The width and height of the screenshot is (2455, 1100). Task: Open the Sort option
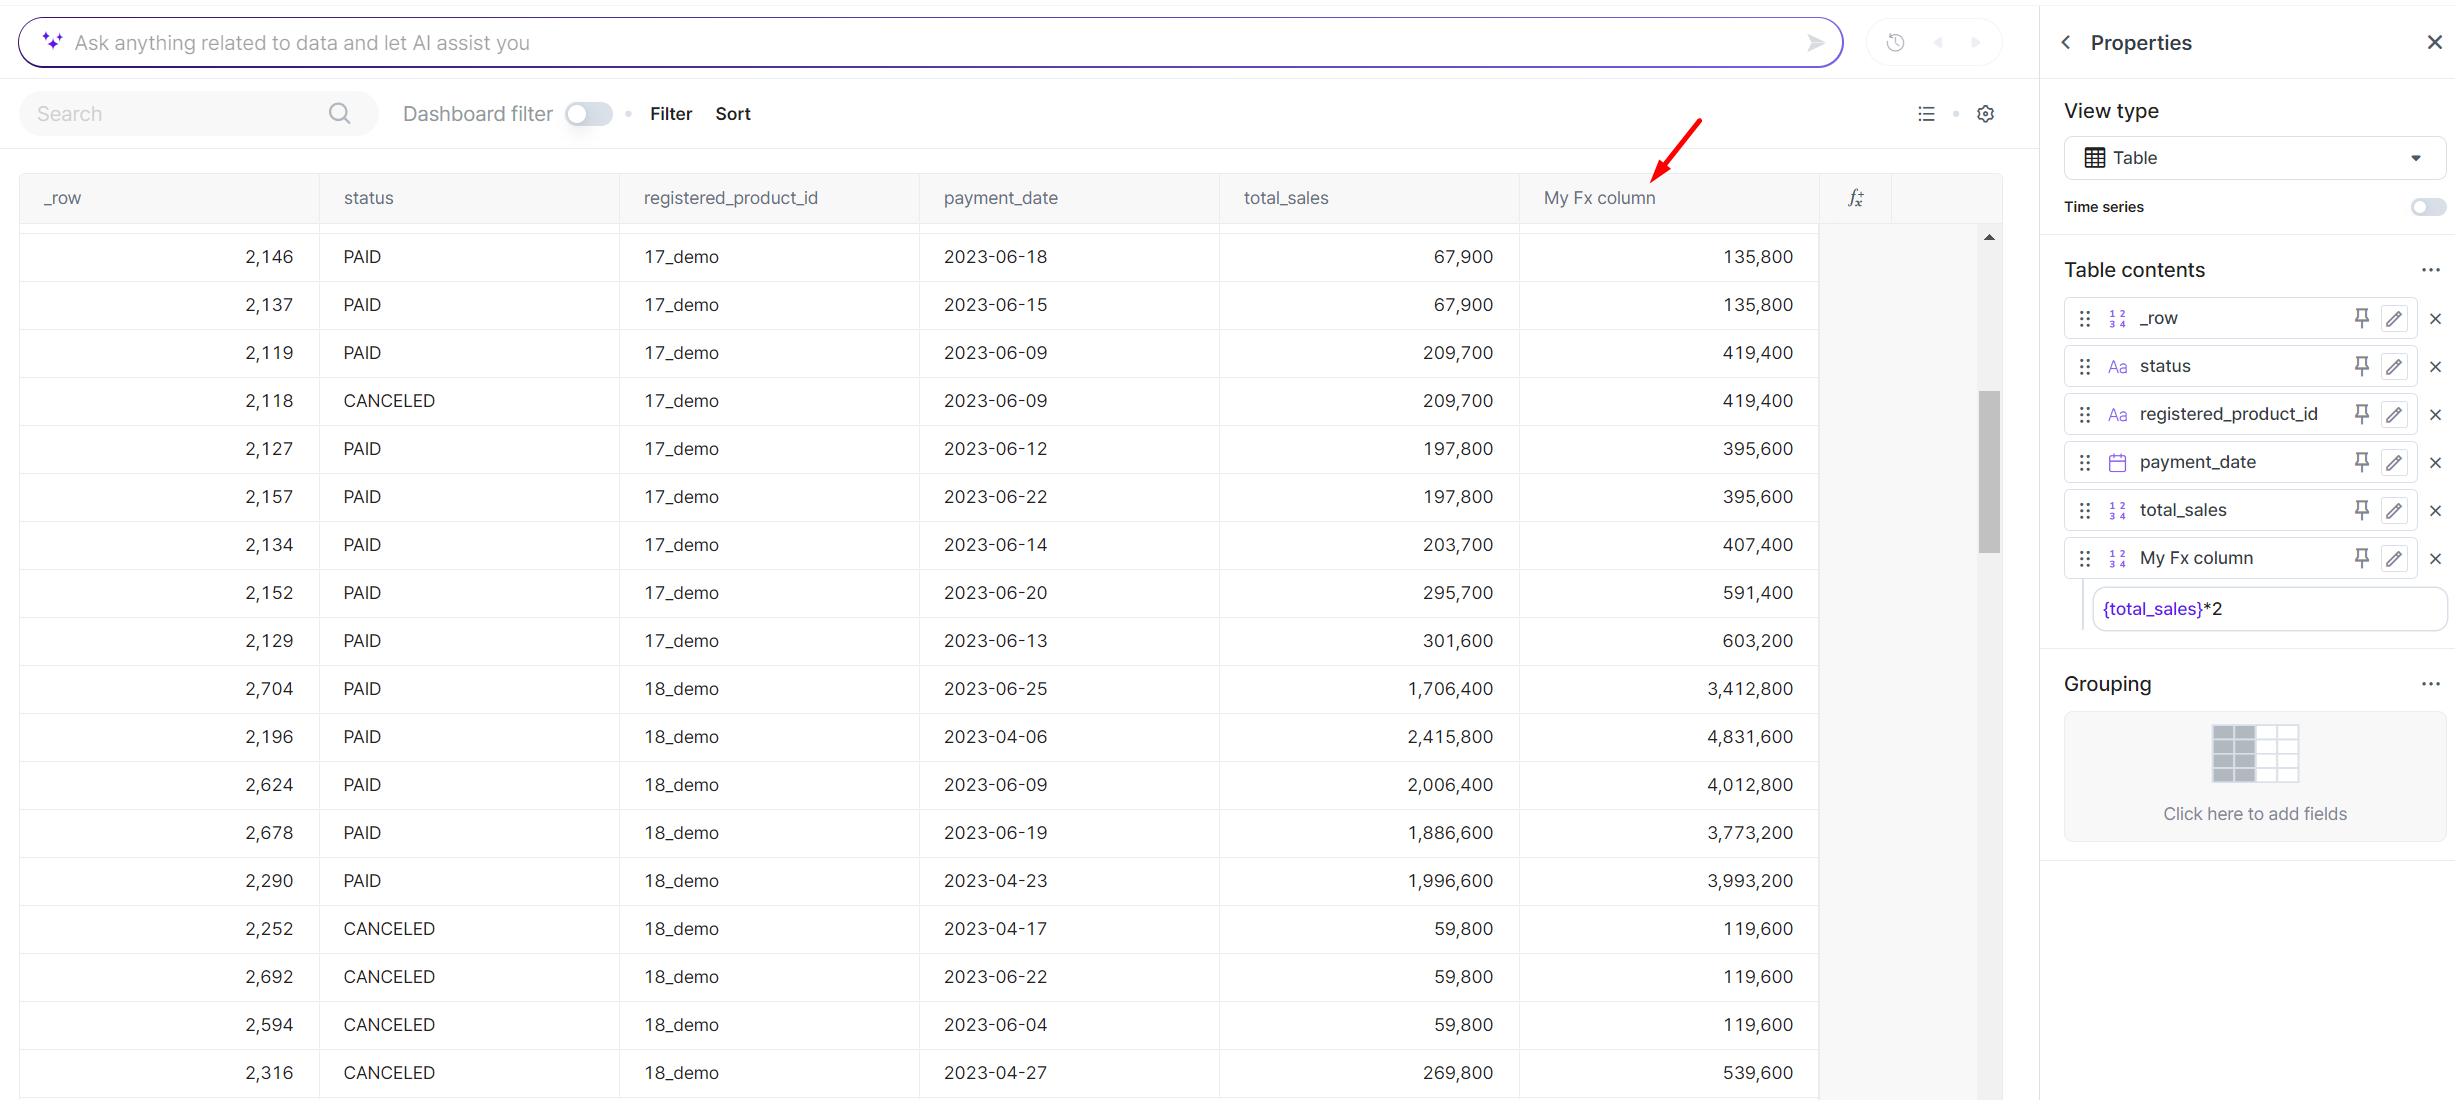coord(732,114)
